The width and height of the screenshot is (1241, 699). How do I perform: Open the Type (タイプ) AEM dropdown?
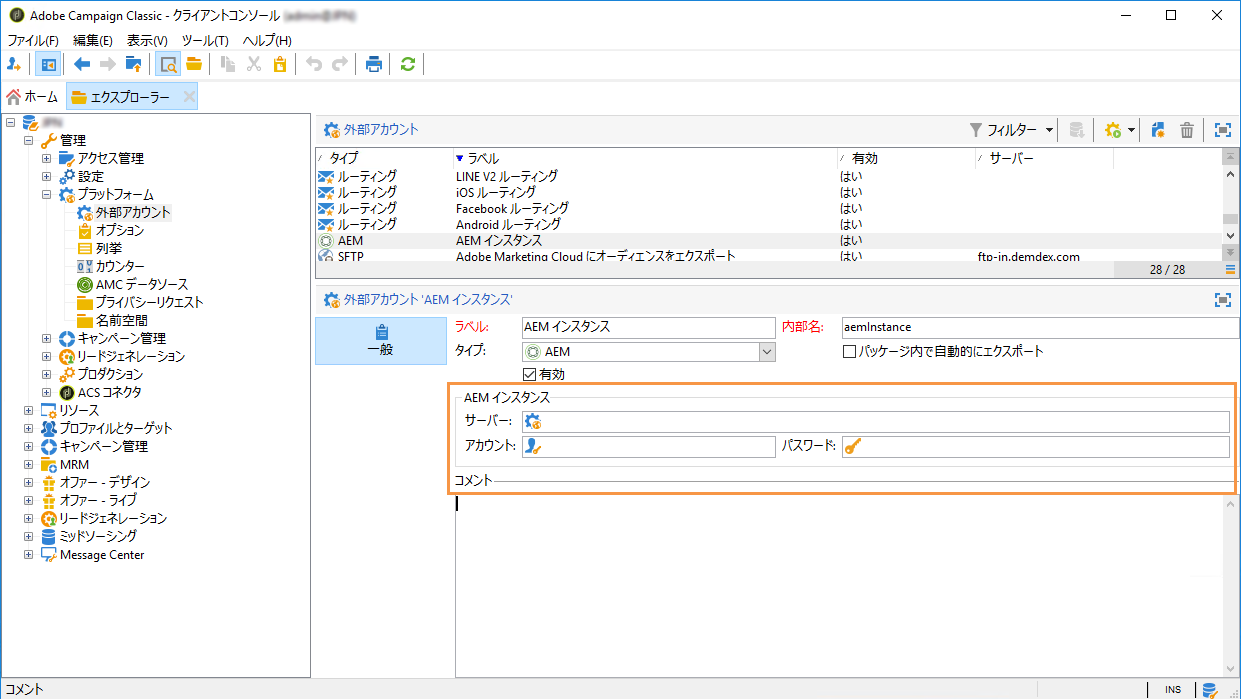tap(767, 352)
